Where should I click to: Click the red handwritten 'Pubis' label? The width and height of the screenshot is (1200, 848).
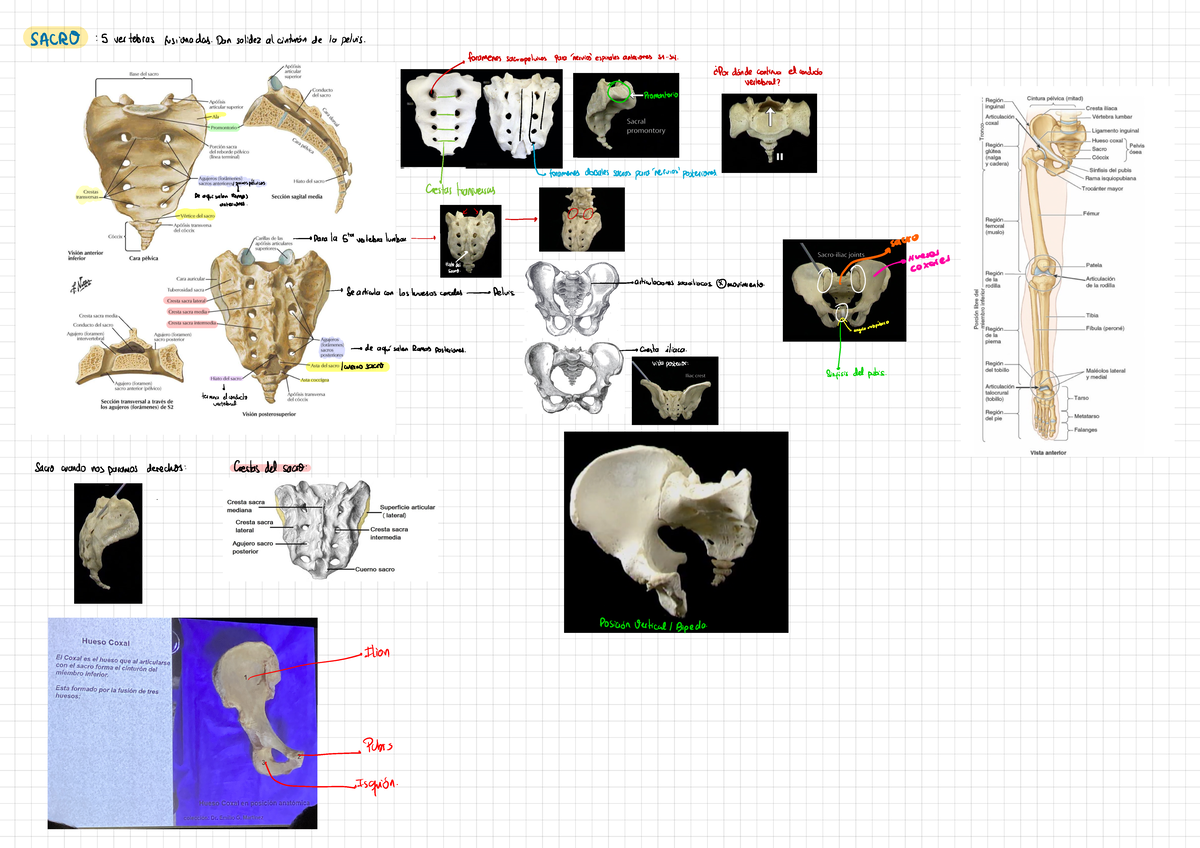[x=376, y=746]
